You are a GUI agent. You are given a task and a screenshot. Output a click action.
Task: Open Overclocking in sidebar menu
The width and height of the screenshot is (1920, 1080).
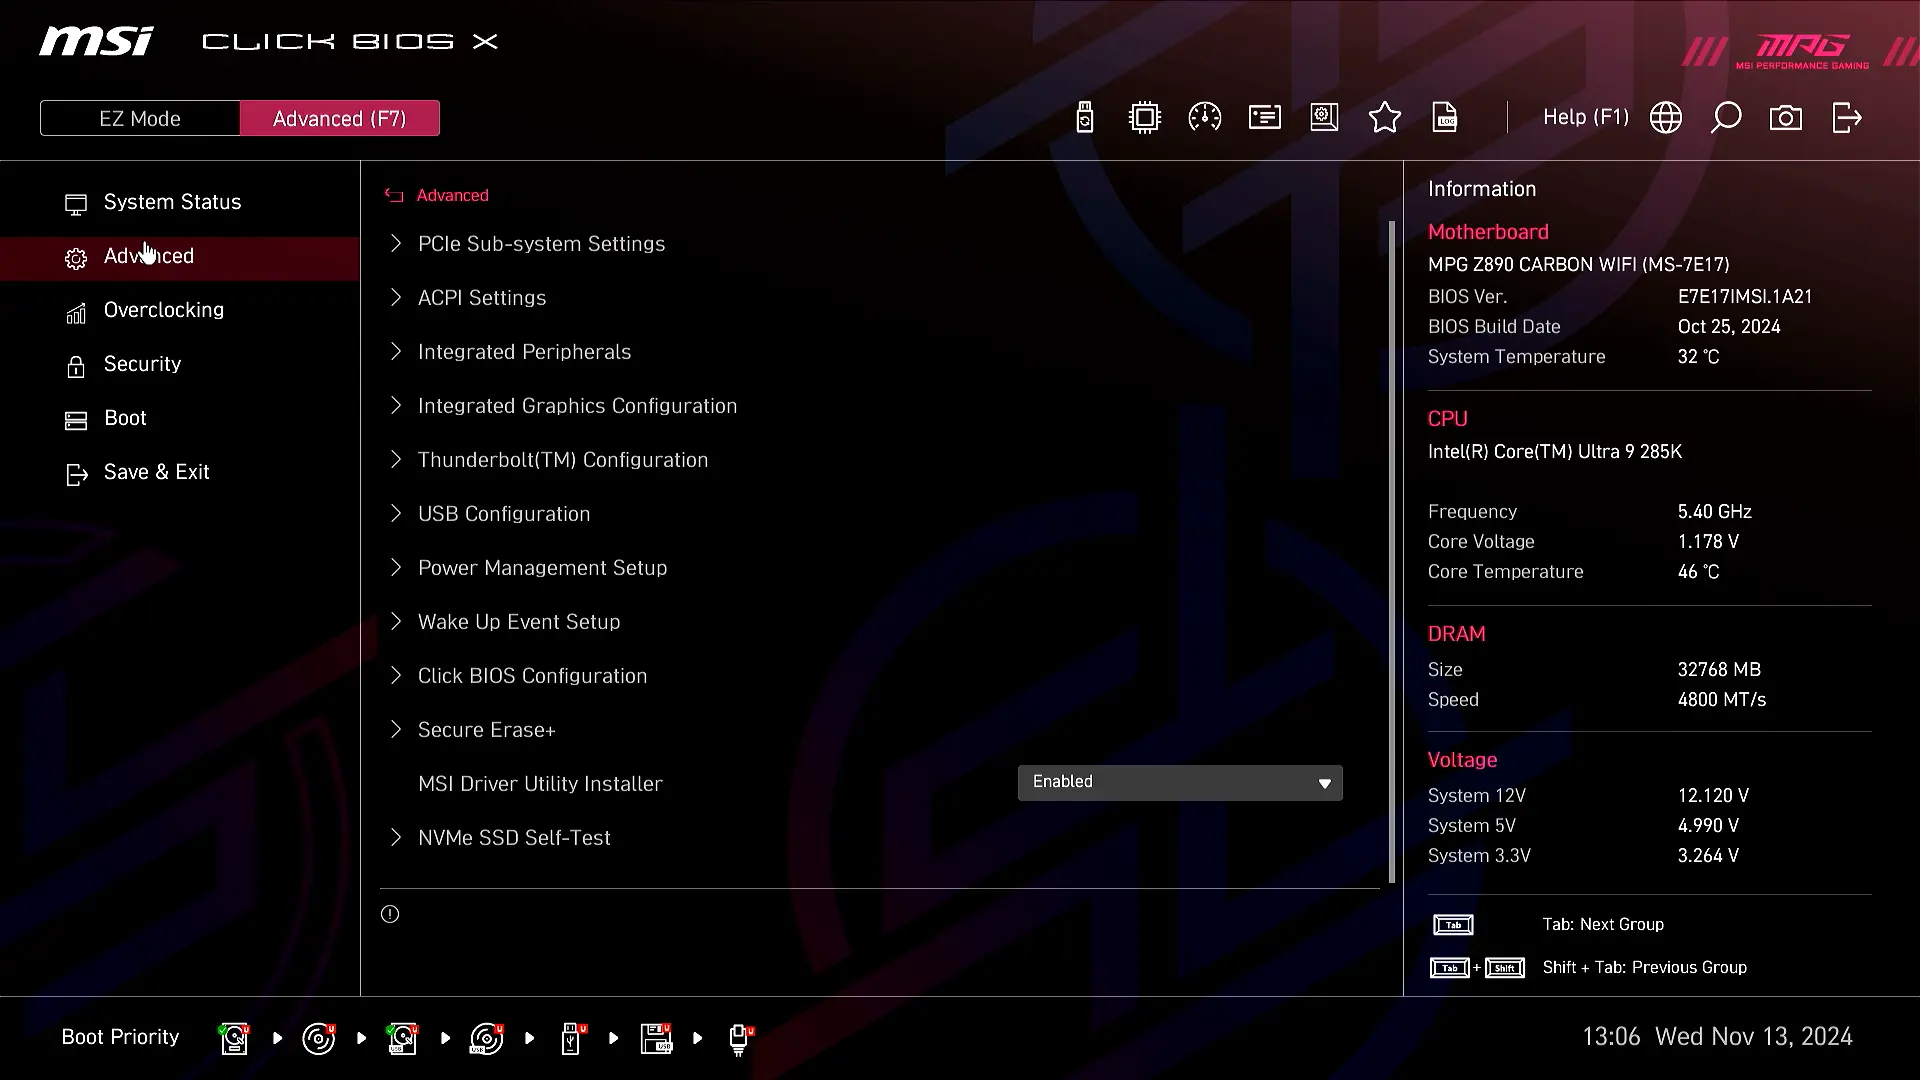coord(164,310)
